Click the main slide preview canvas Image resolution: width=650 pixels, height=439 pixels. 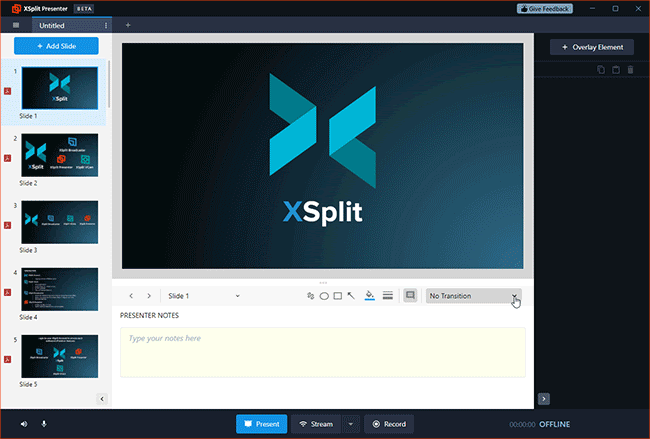point(323,156)
